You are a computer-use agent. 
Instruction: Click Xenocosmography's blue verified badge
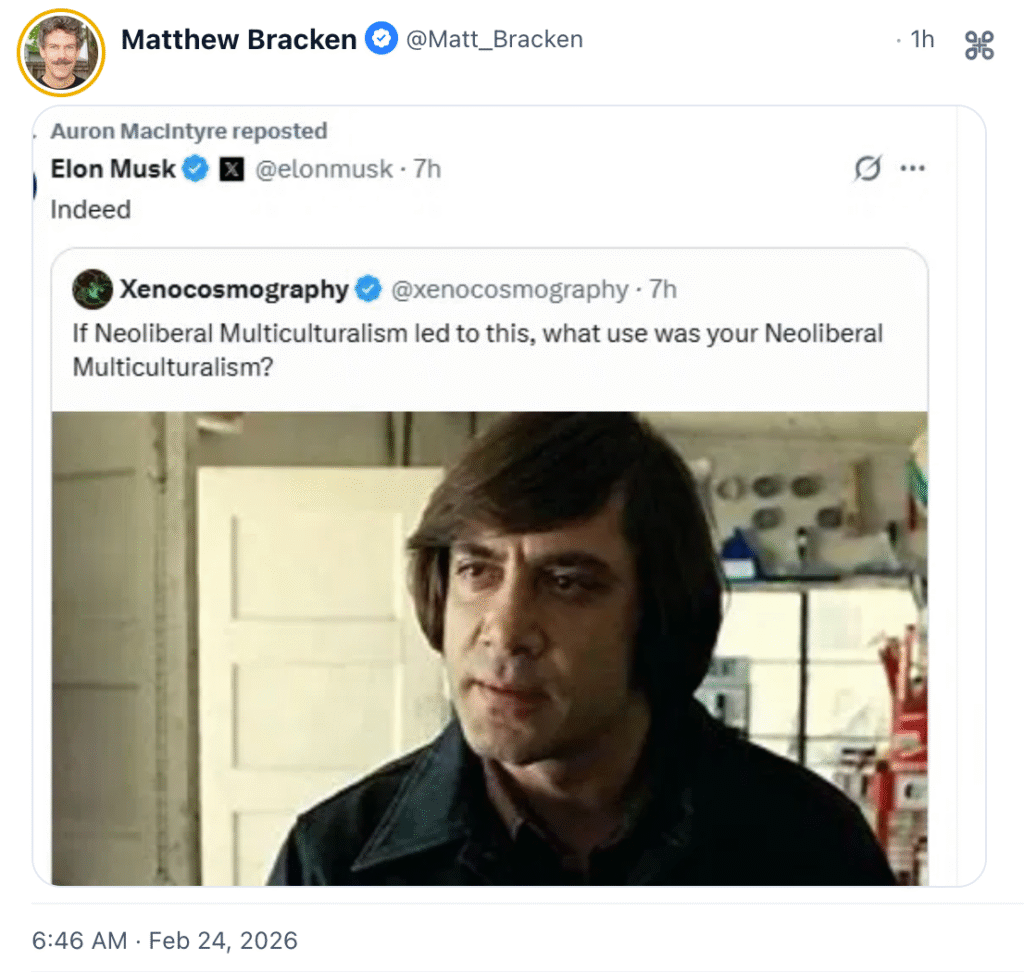tap(369, 290)
